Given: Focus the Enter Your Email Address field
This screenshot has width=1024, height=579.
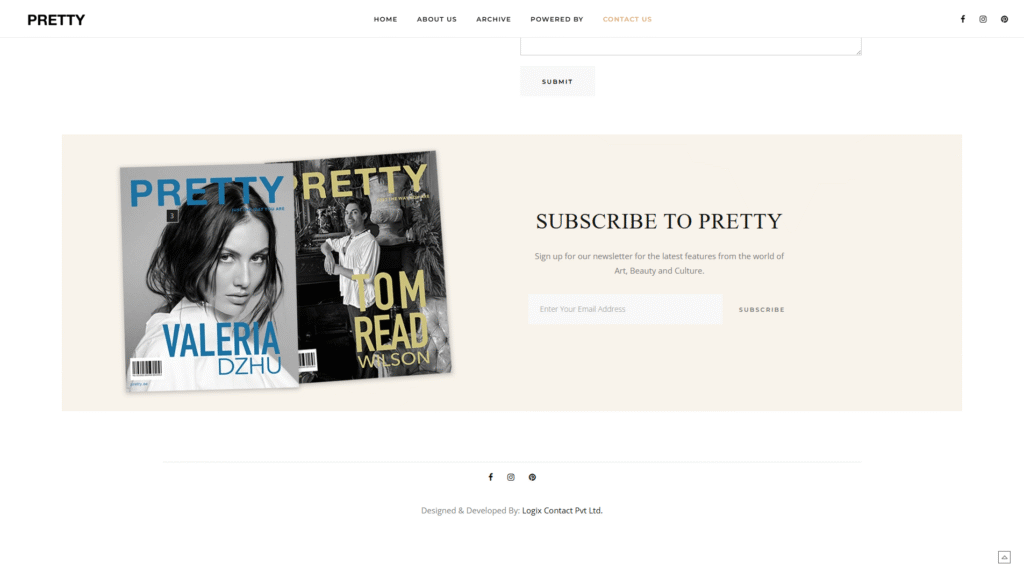Looking at the screenshot, I should pyautogui.click(x=625, y=309).
